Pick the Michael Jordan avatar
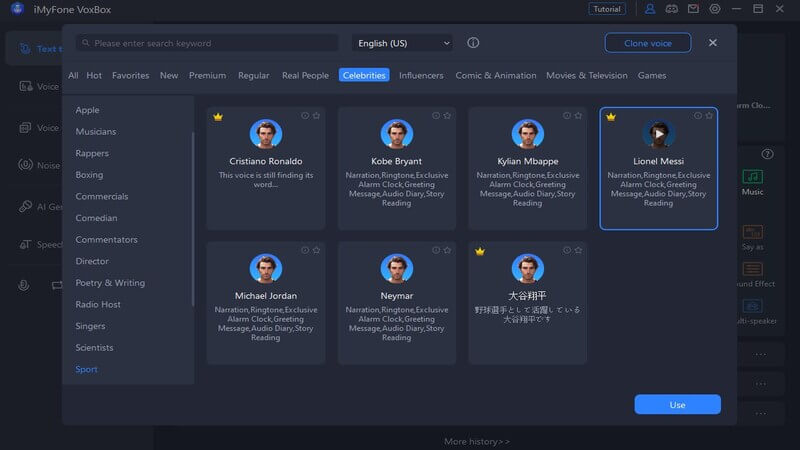 [266, 268]
